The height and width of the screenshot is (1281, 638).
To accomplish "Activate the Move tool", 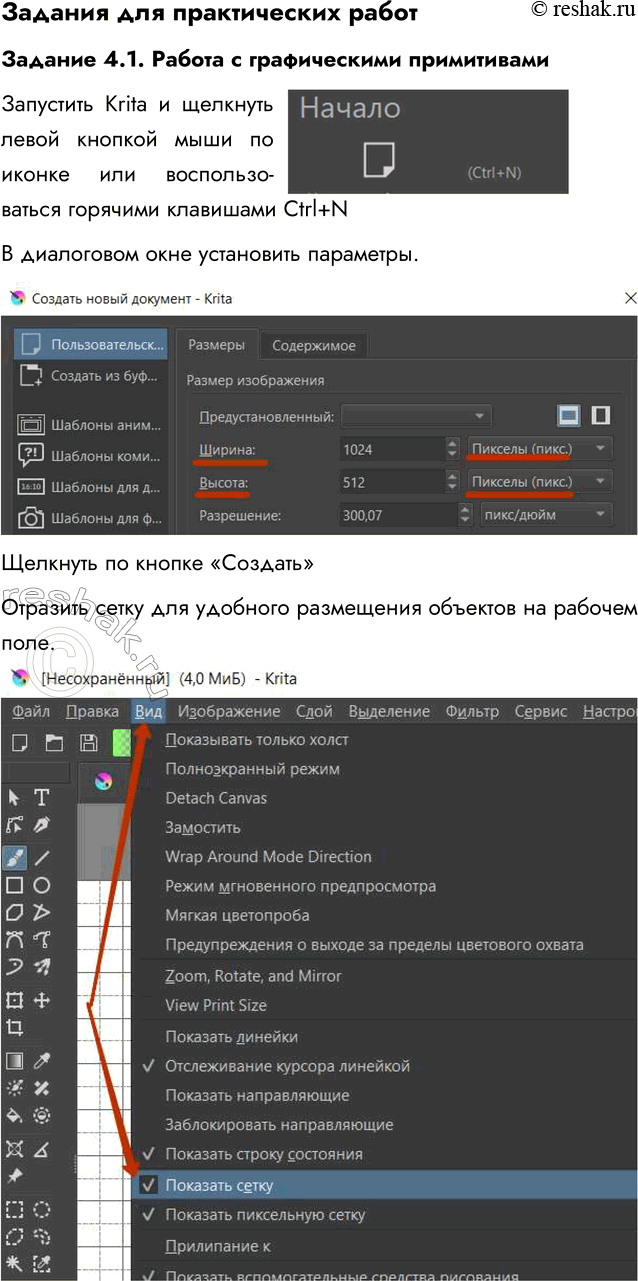I will pyautogui.click(x=42, y=1000).
